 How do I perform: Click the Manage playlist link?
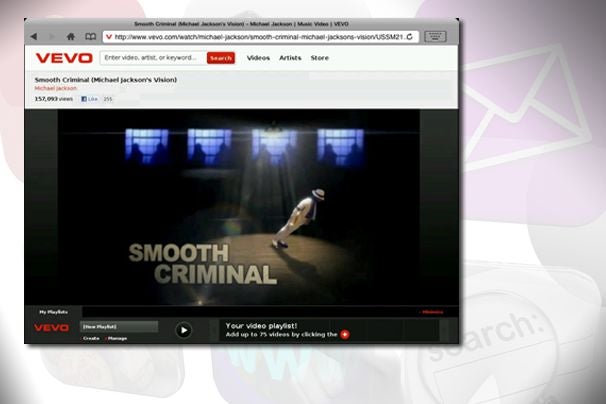click(117, 338)
